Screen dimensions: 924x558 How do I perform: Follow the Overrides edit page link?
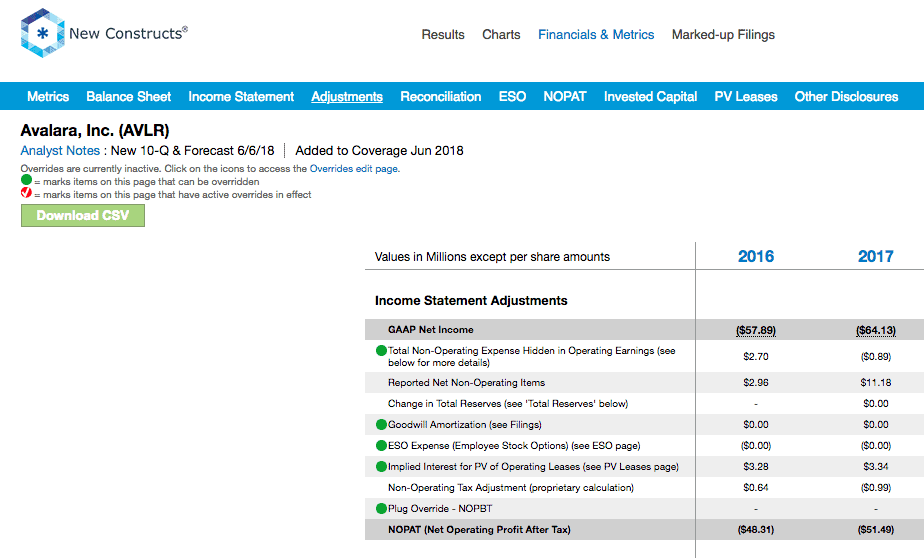(354, 169)
